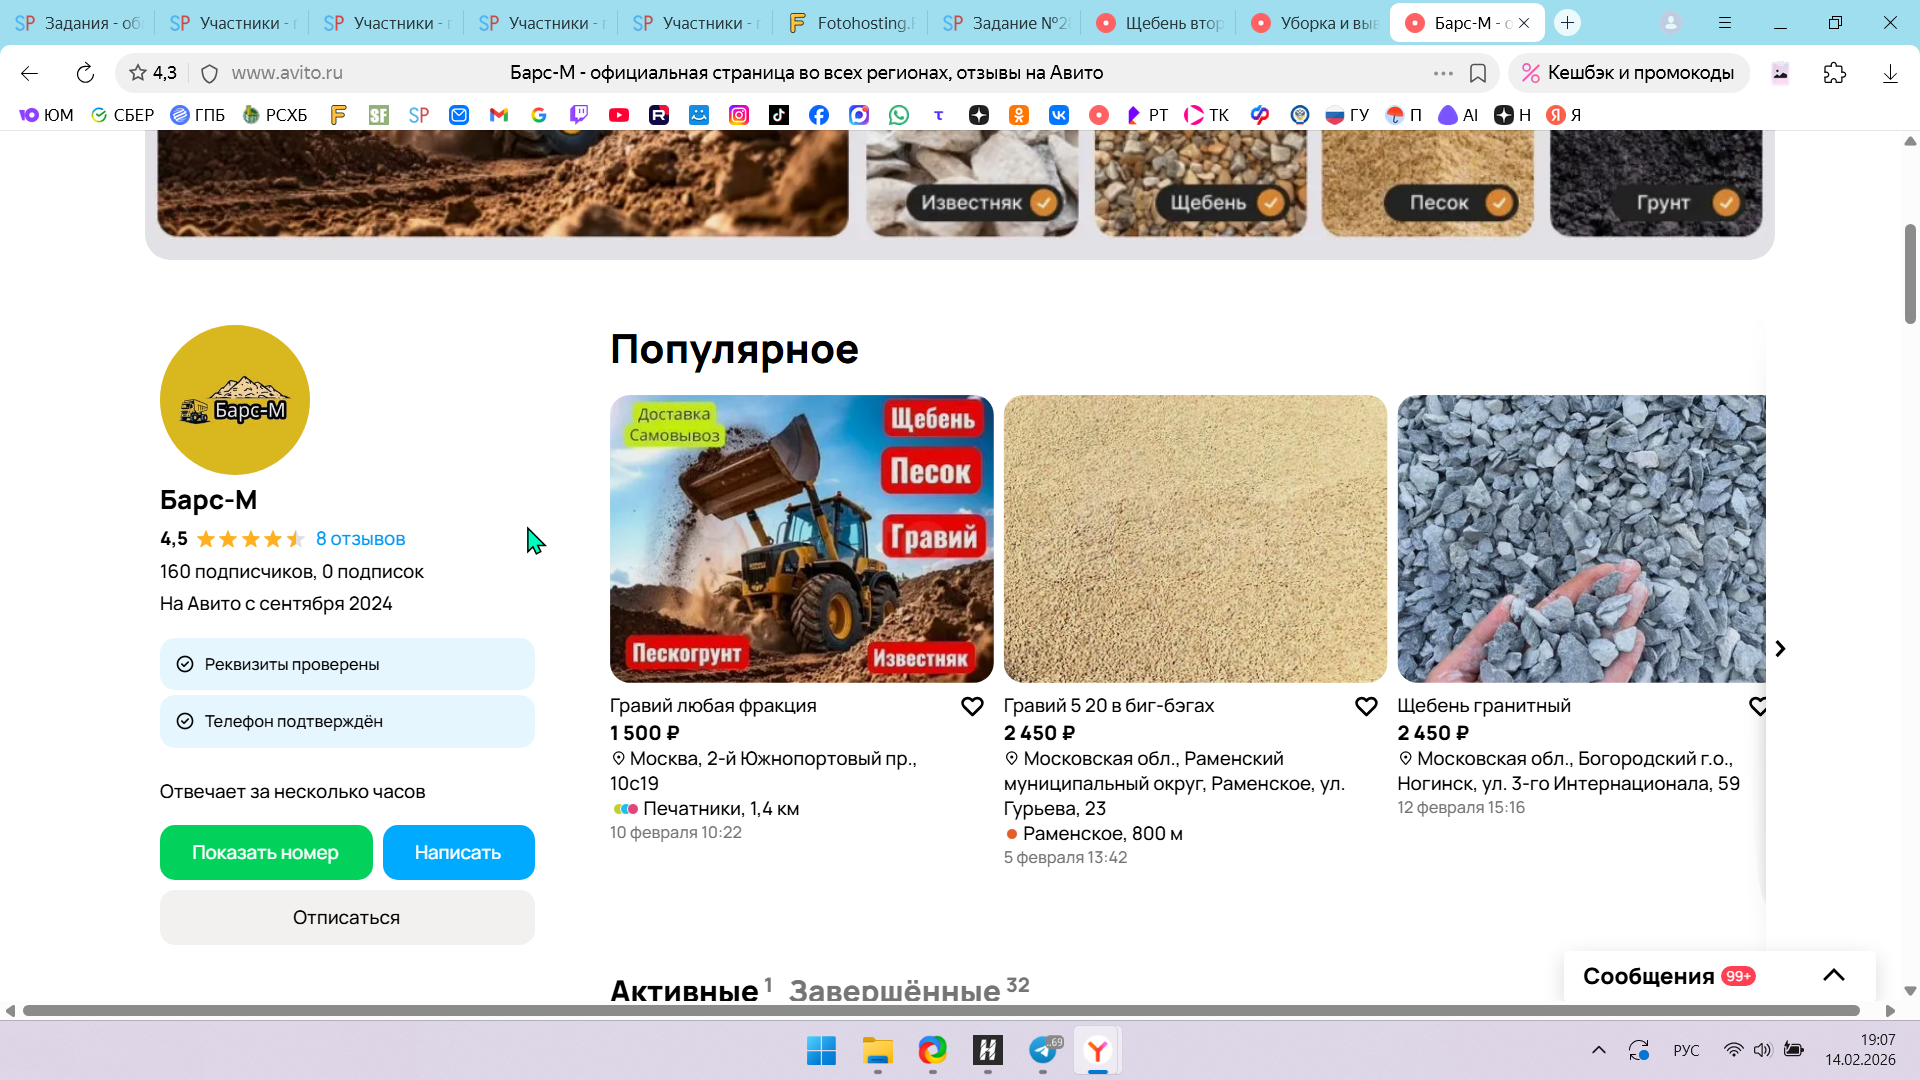1920x1080 pixels.
Task: Open the '8 отзывов' reviews link
Action: click(x=360, y=539)
